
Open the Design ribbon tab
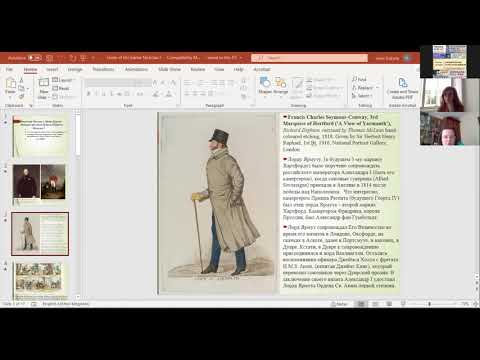point(75,69)
